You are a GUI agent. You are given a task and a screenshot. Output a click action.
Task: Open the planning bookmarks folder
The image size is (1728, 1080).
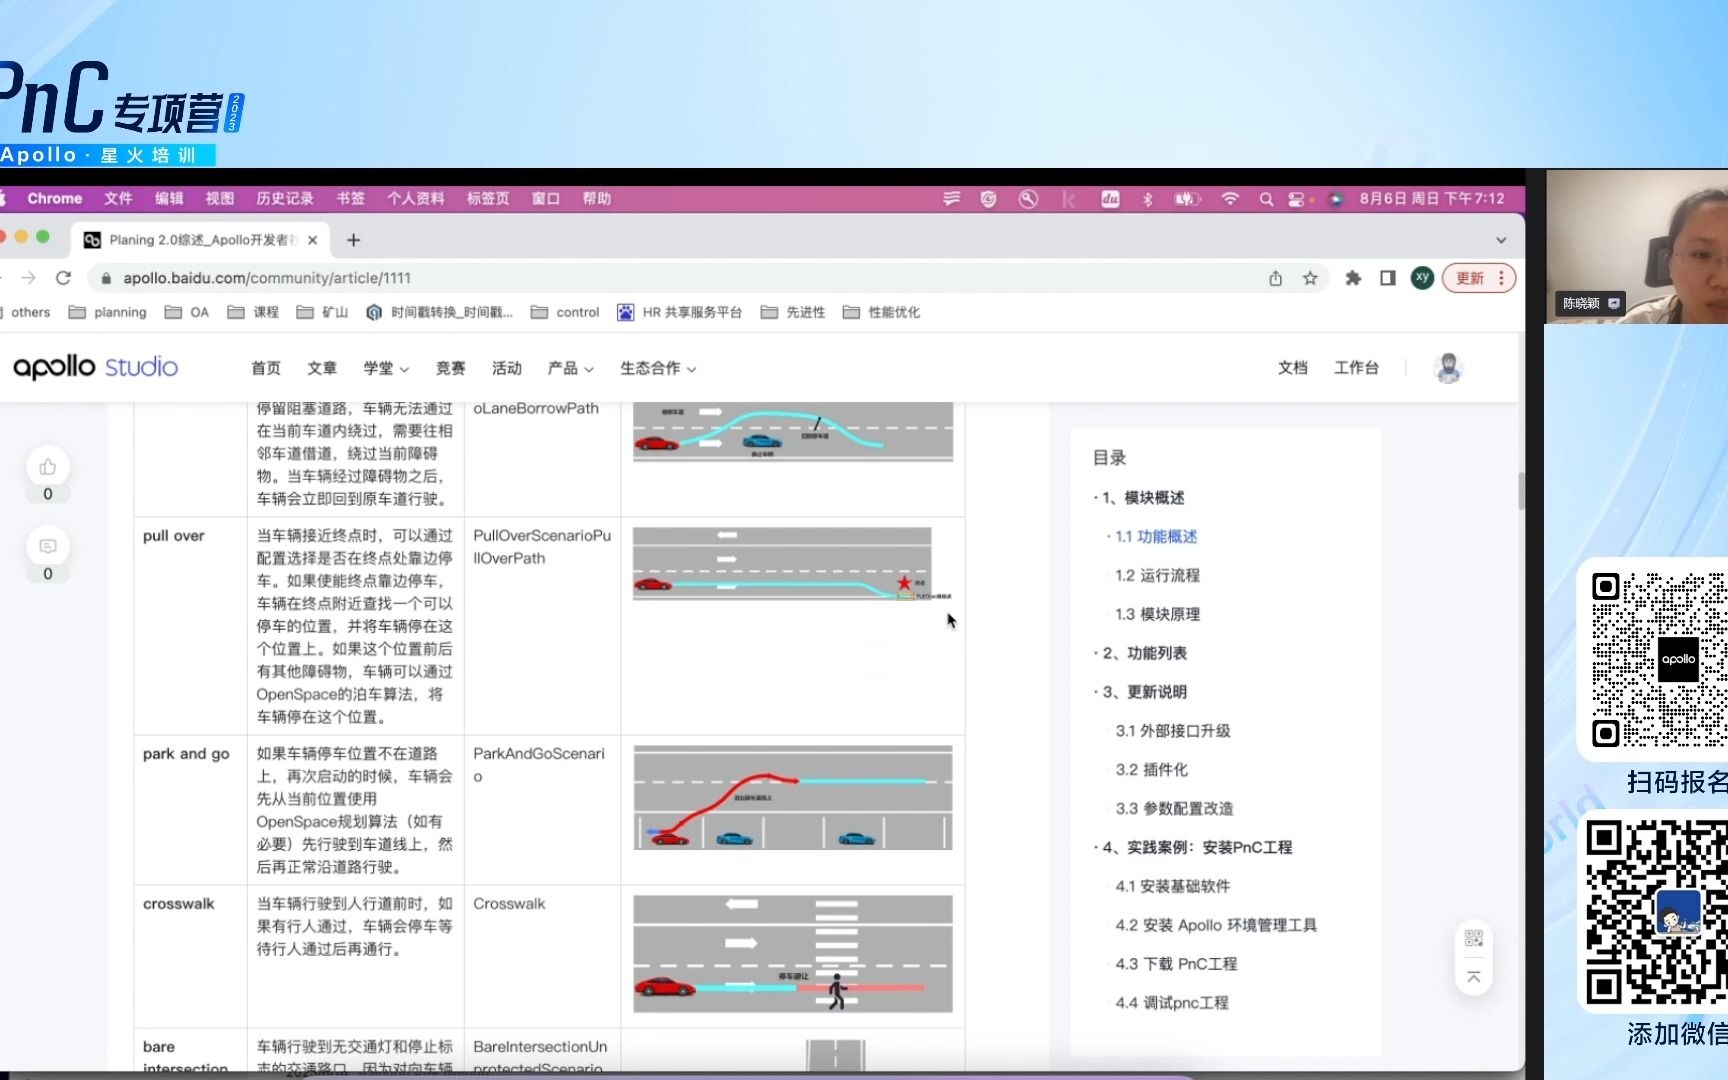[x=108, y=312]
